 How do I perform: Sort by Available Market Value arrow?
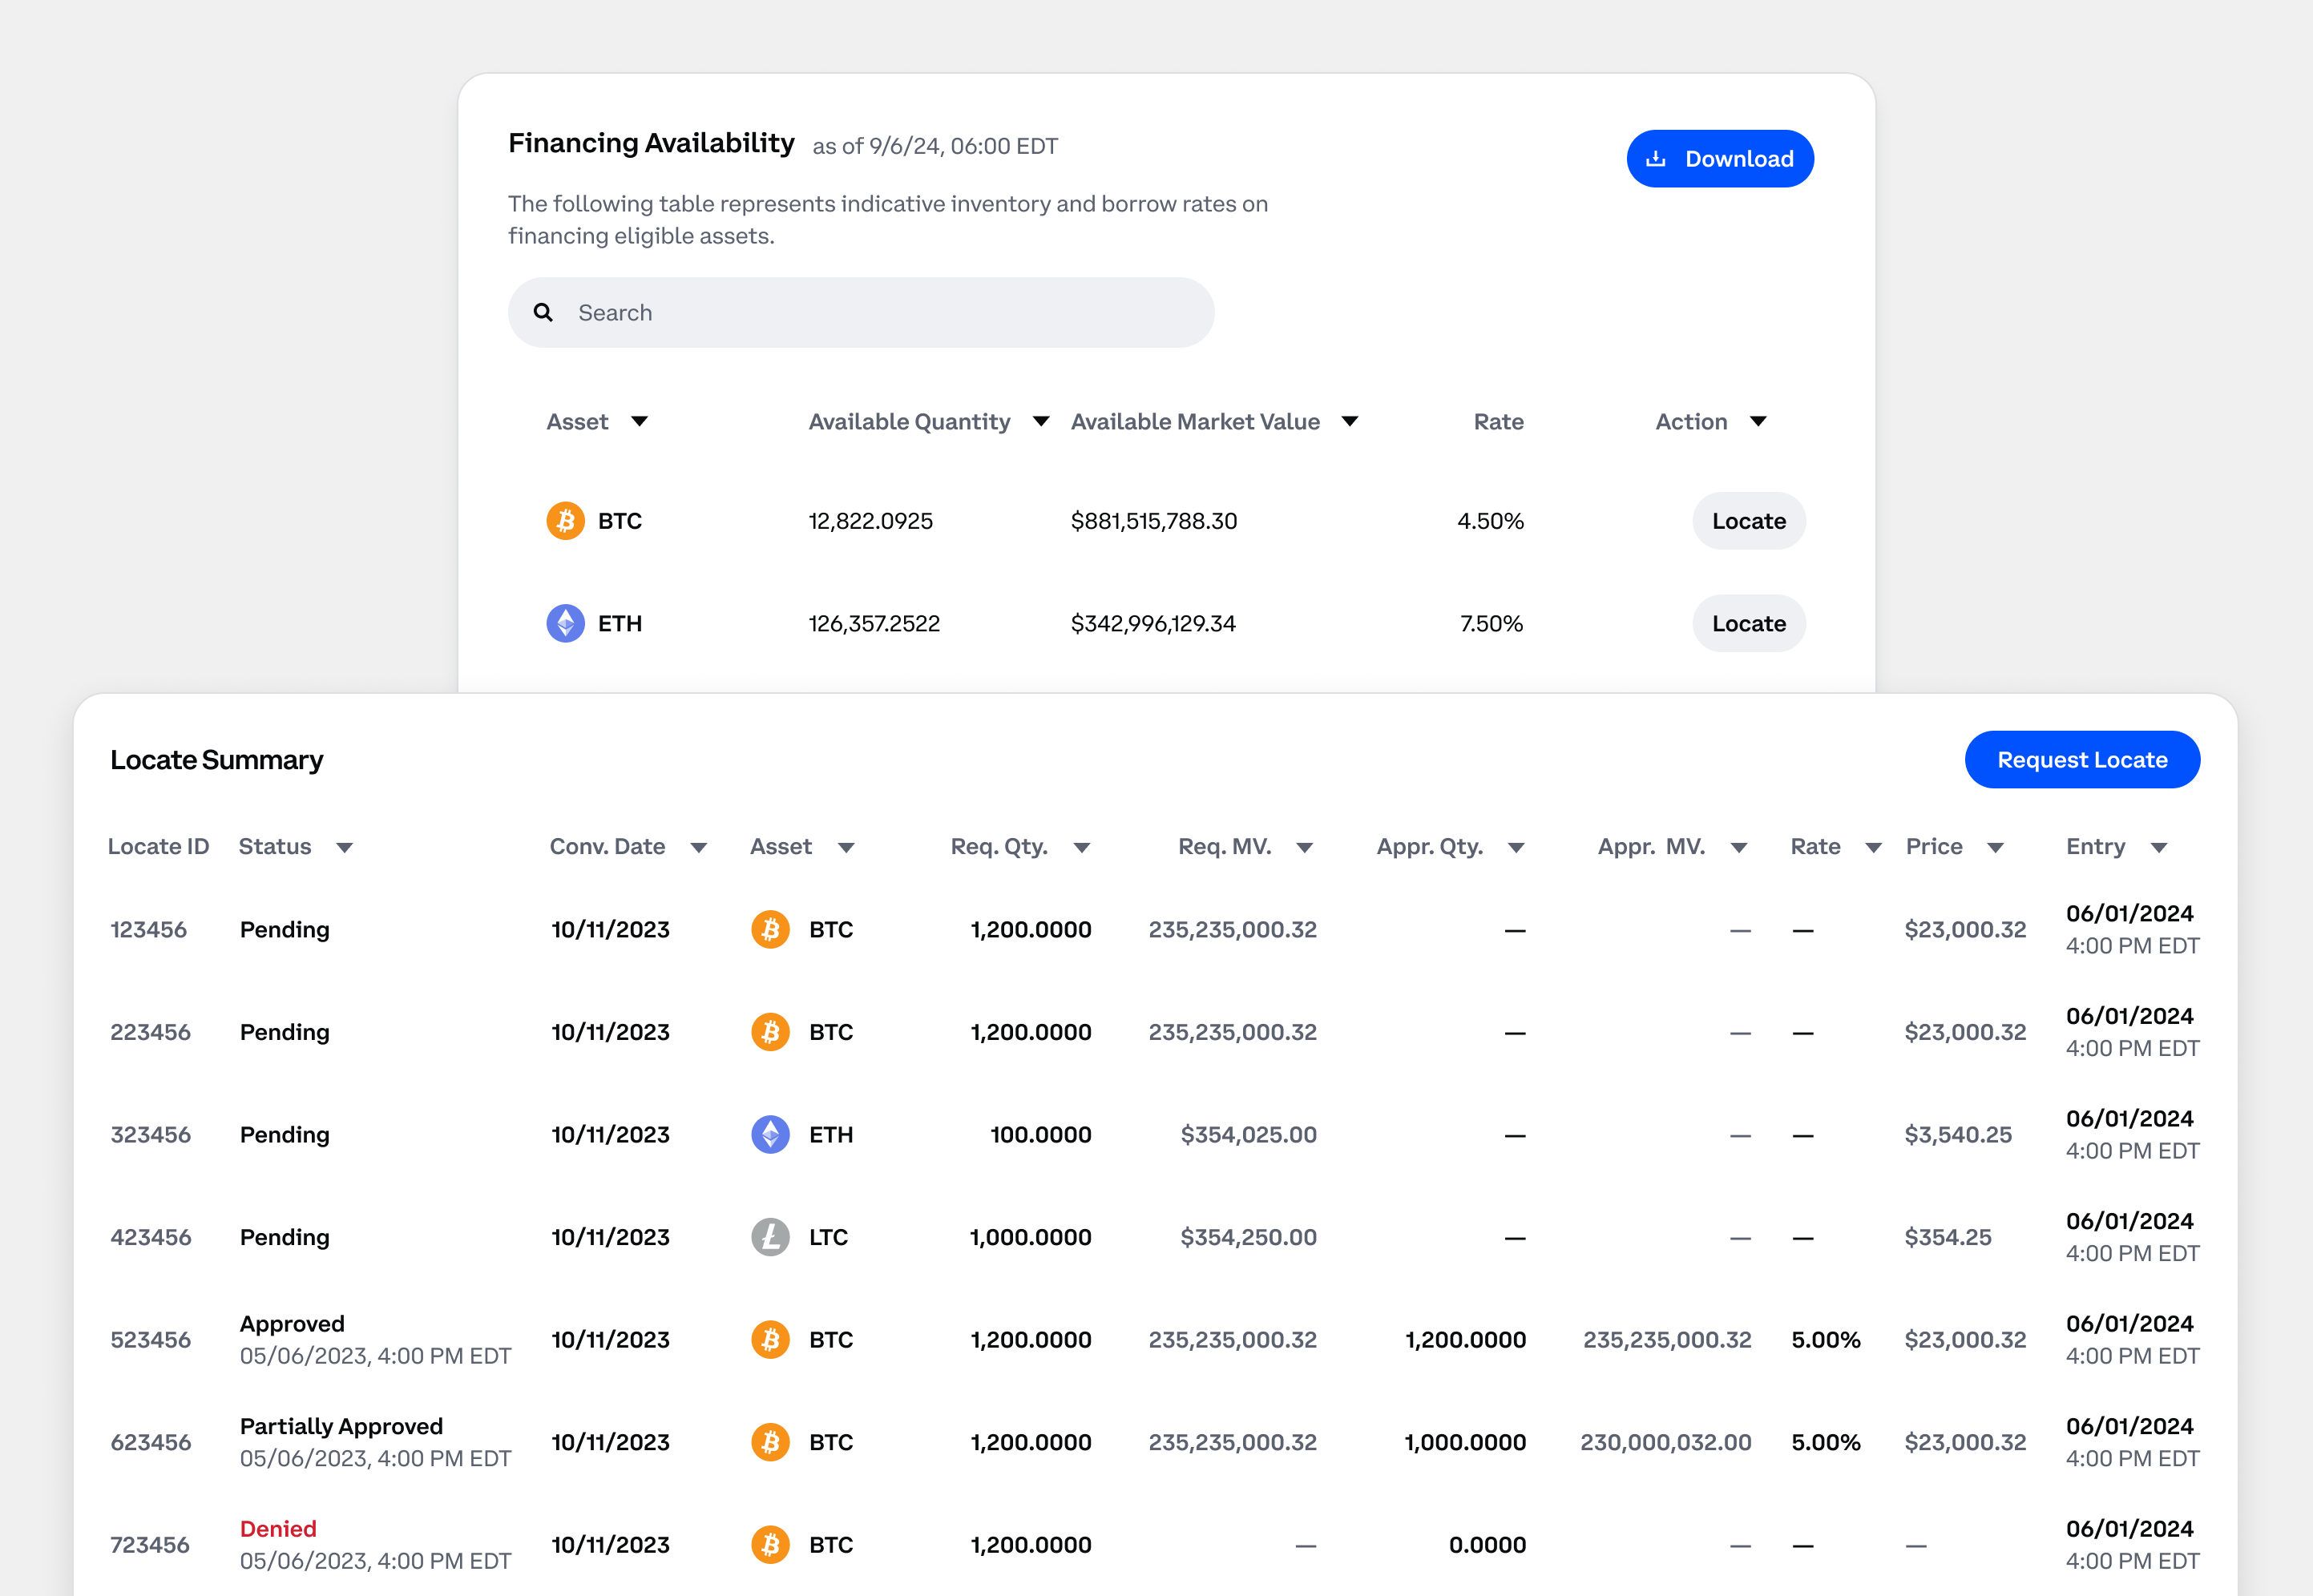(x=1350, y=422)
